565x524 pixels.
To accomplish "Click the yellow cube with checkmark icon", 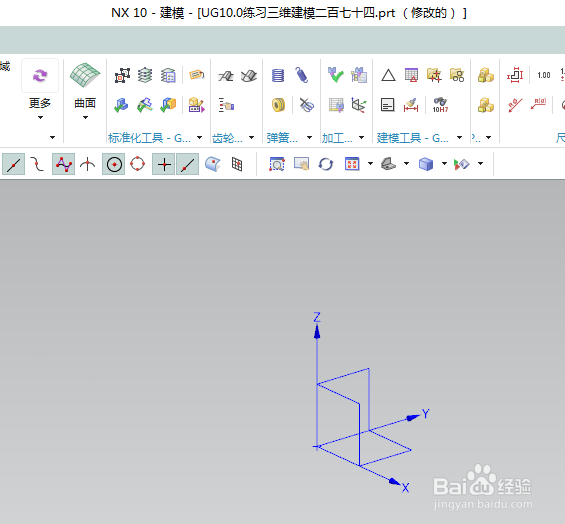I will pyautogui.click(x=168, y=105).
